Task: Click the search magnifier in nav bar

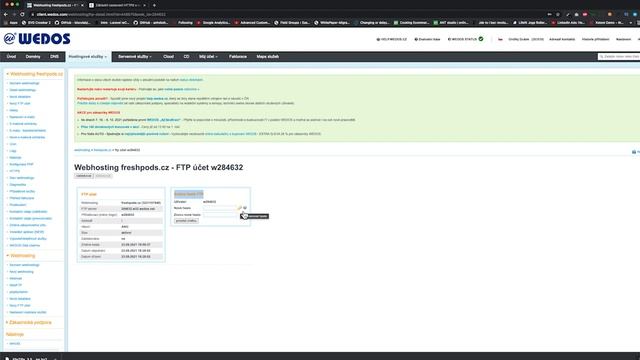Action: tap(601, 57)
